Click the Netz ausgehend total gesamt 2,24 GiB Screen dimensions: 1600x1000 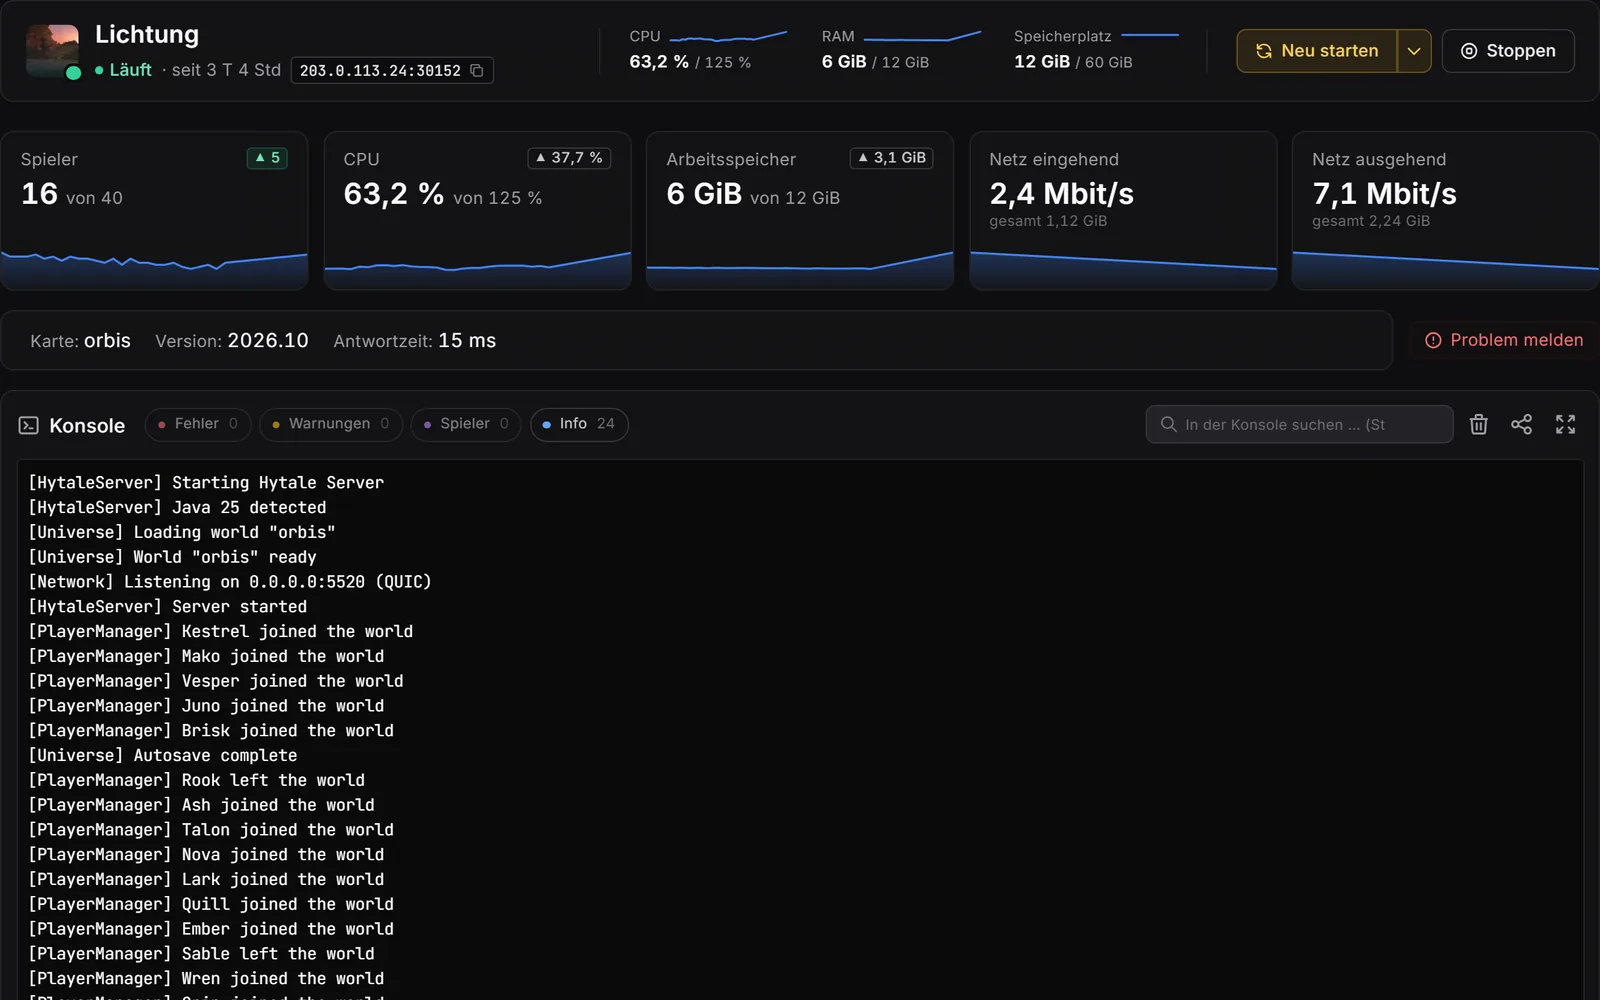pyautogui.click(x=1371, y=221)
